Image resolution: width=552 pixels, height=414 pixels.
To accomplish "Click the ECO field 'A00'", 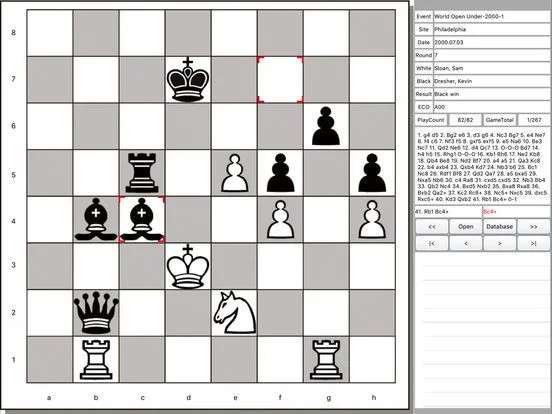I will coord(491,107).
